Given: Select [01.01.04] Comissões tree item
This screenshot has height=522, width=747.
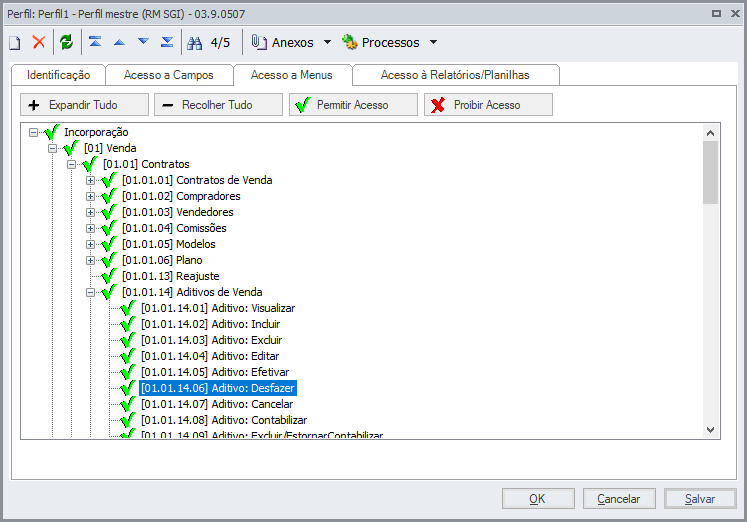Looking at the screenshot, I should click(174, 228).
